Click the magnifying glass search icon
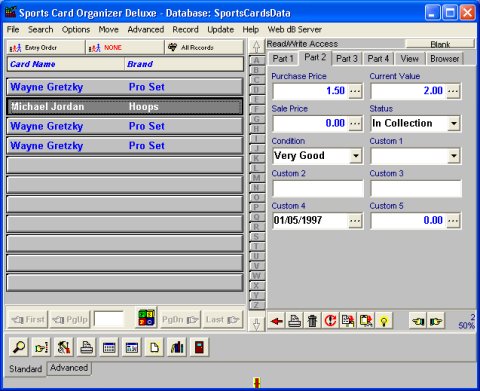Image resolution: width=480 pixels, height=391 pixels. click(x=19, y=347)
